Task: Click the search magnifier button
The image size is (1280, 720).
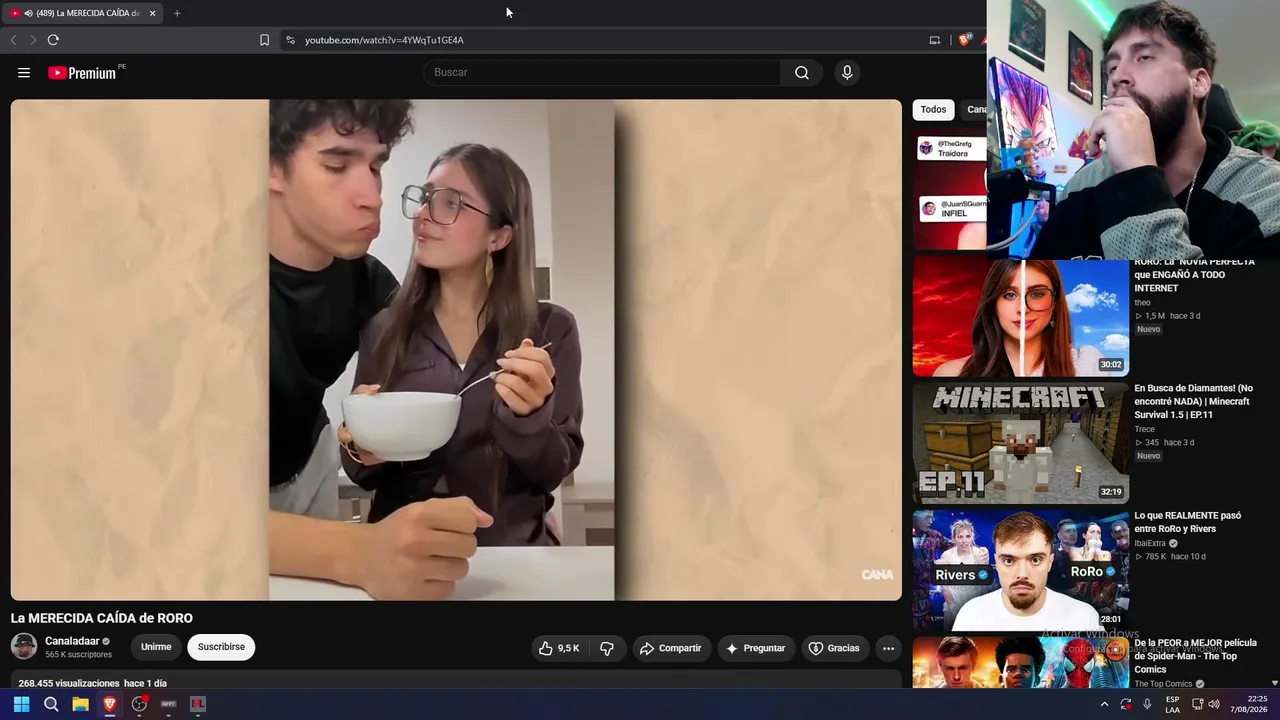Action: coord(802,73)
